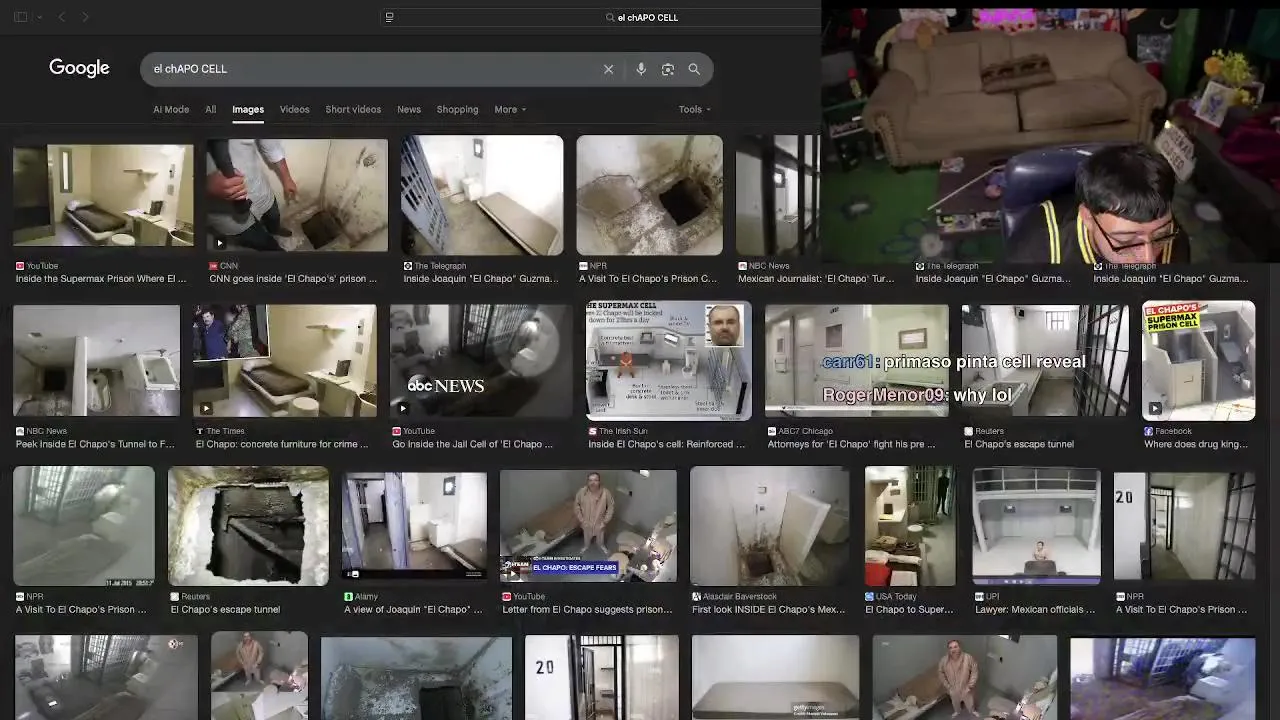Expand the Tools dropdown
Viewport: 1280px width, 720px height.
695,109
